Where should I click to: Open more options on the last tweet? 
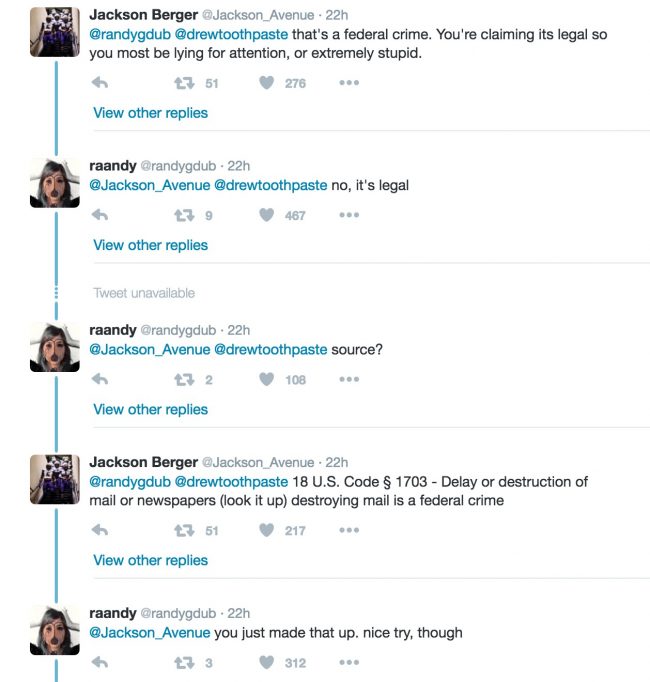coord(349,662)
